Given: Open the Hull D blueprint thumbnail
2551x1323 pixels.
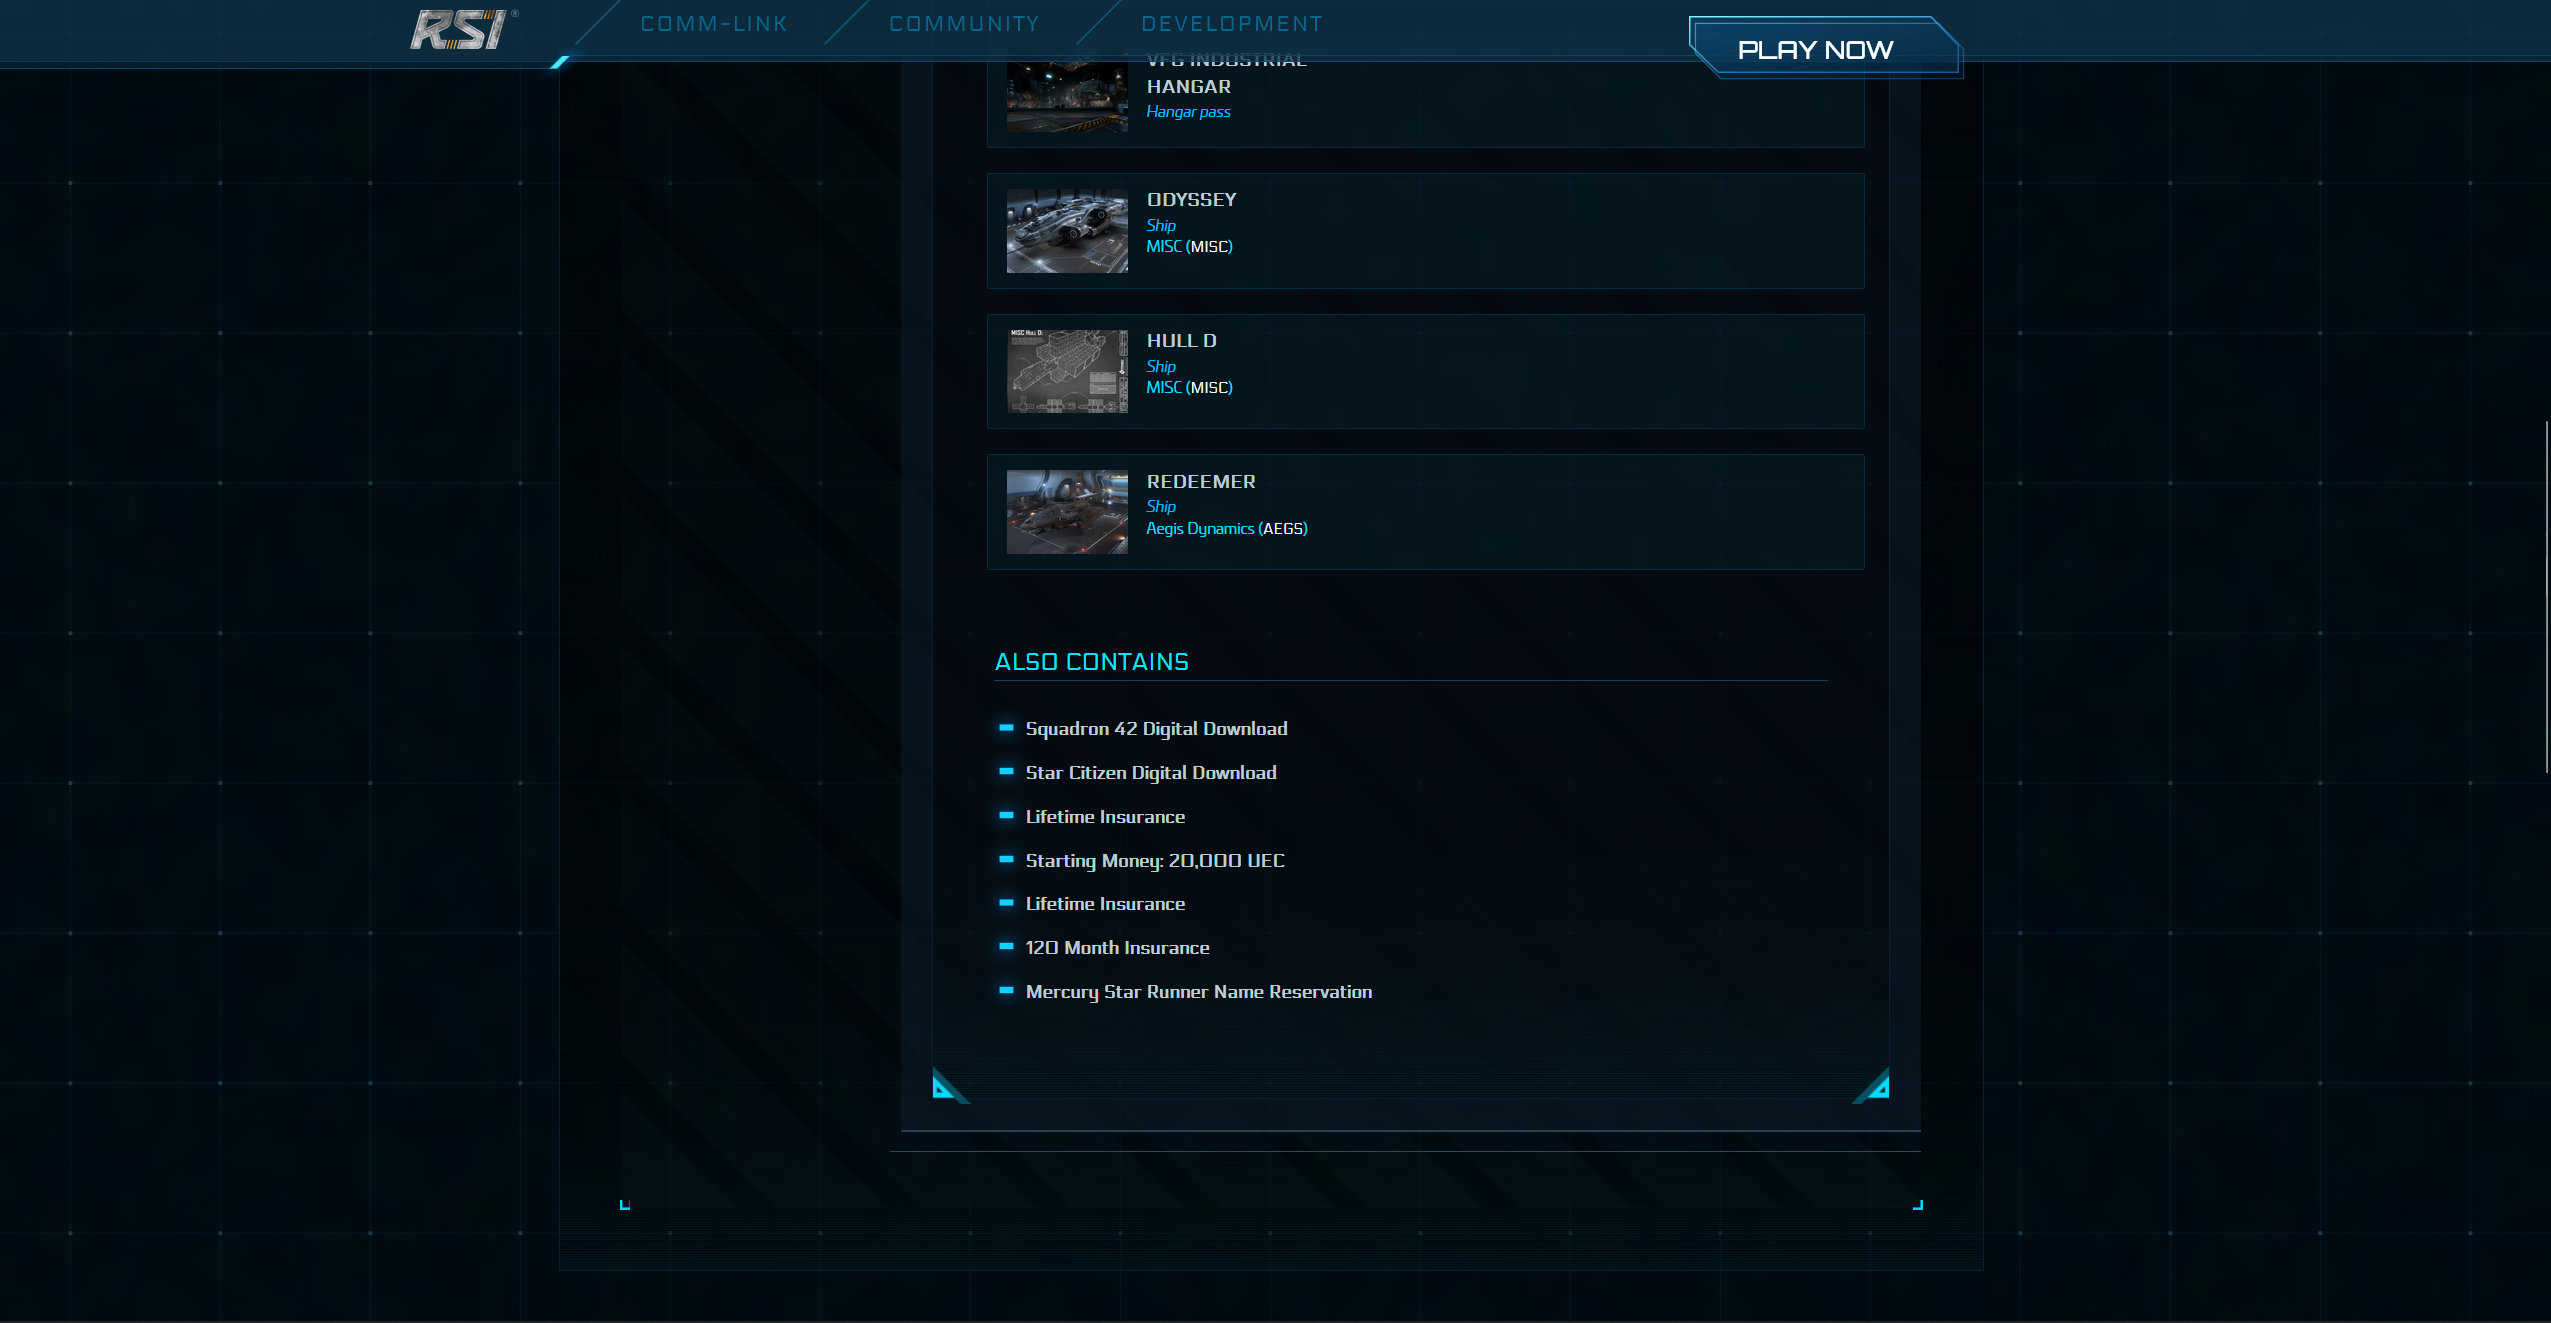Looking at the screenshot, I should point(1066,371).
